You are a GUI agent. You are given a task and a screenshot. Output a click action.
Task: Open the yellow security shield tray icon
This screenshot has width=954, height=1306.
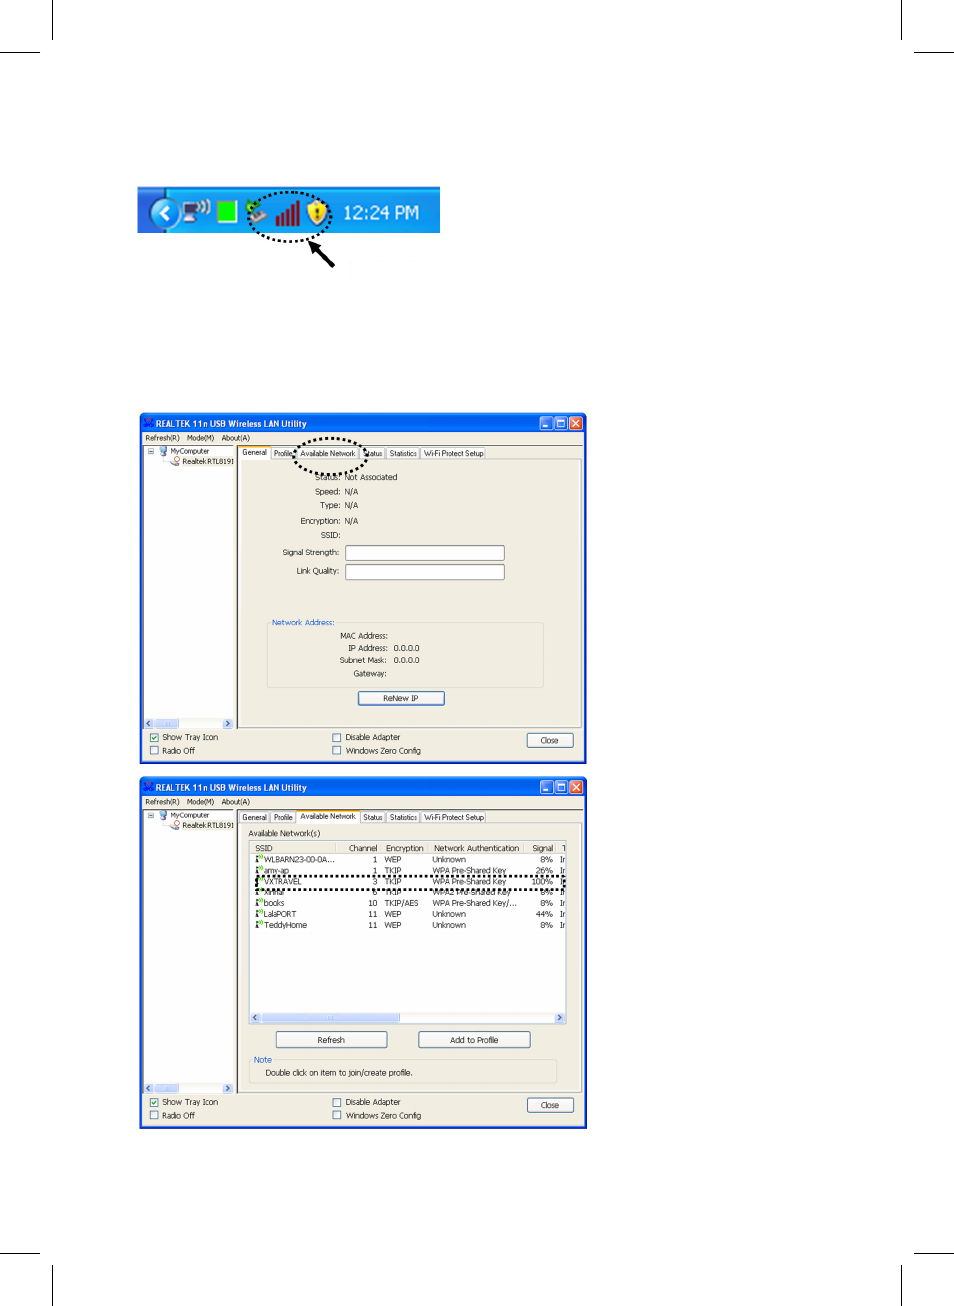click(317, 212)
